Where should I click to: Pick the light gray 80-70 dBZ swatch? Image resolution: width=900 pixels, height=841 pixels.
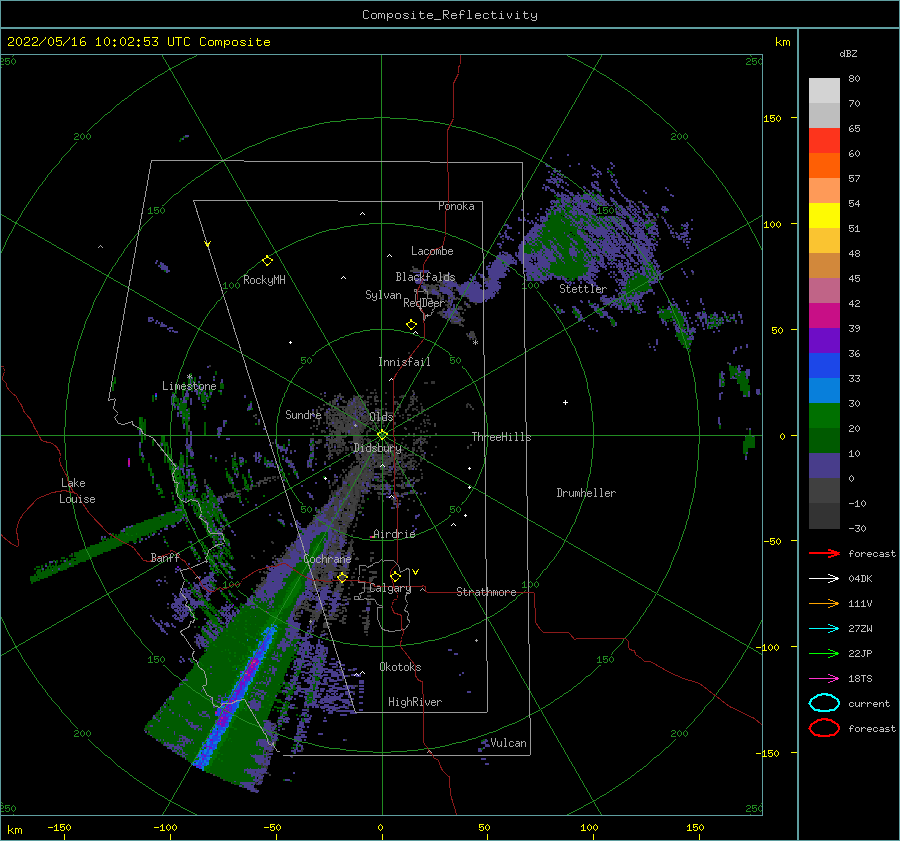824,91
